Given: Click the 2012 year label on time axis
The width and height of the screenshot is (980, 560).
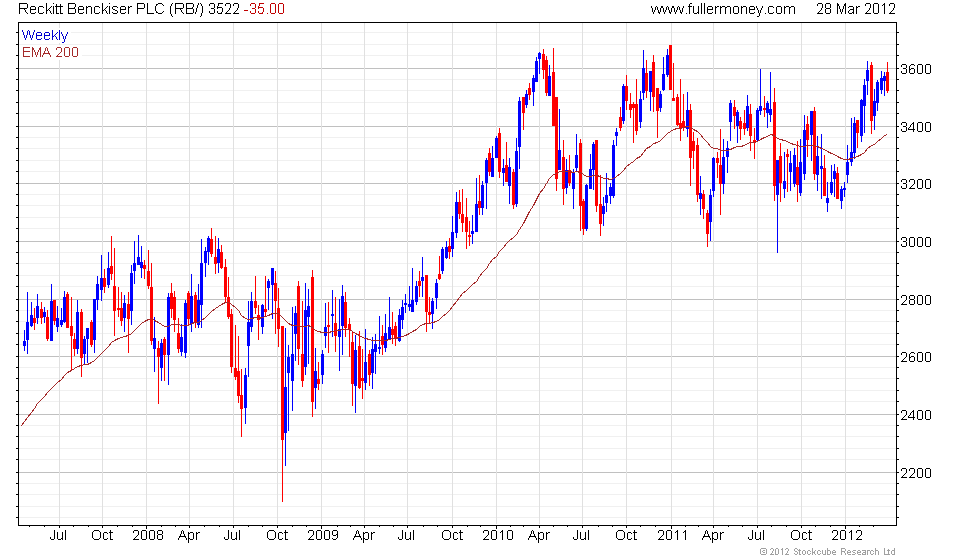Looking at the screenshot, I should pyautogui.click(x=847, y=536).
